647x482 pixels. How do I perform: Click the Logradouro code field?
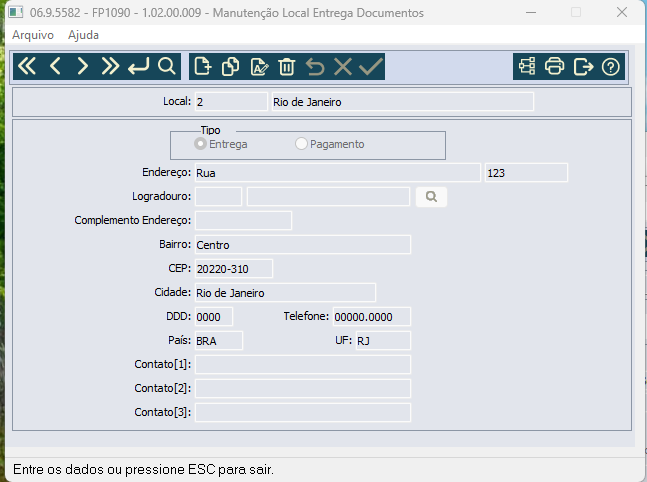click(x=218, y=197)
